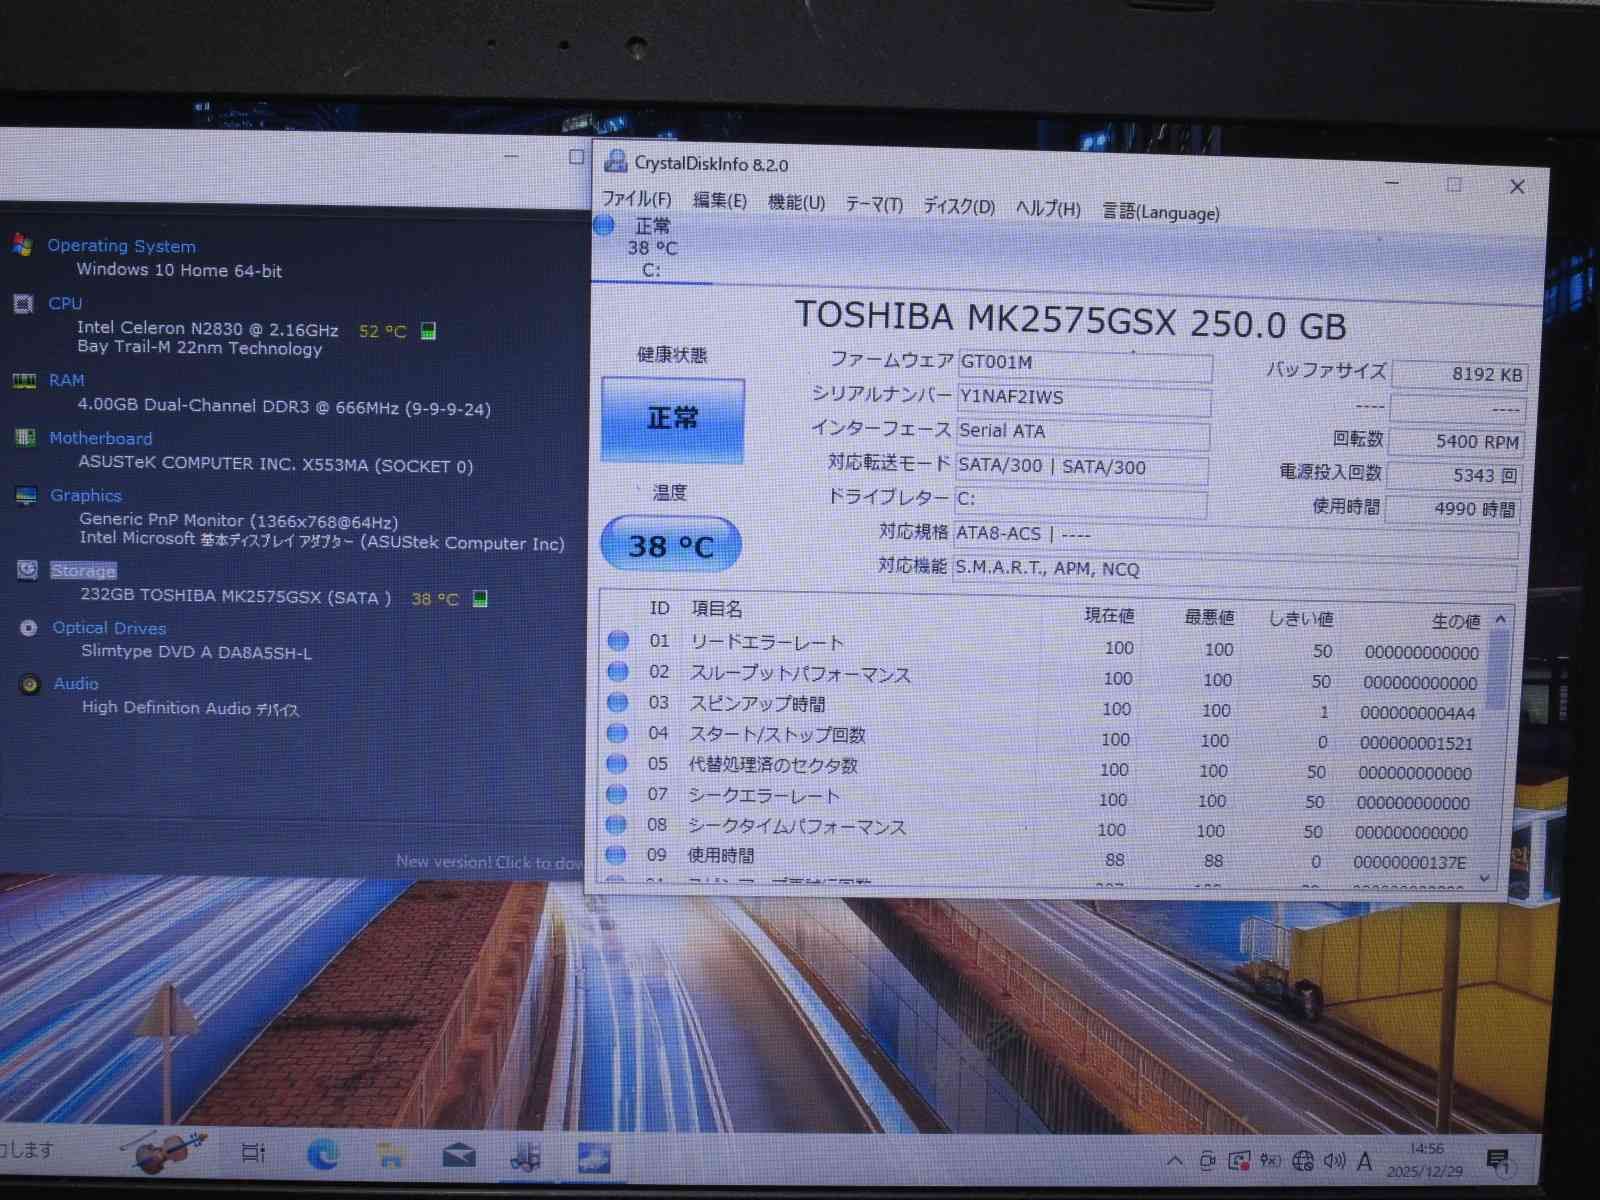Click the Optical Drives icon in Speccy
The width and height of the screenshot is (1600, 1200).
28,627
